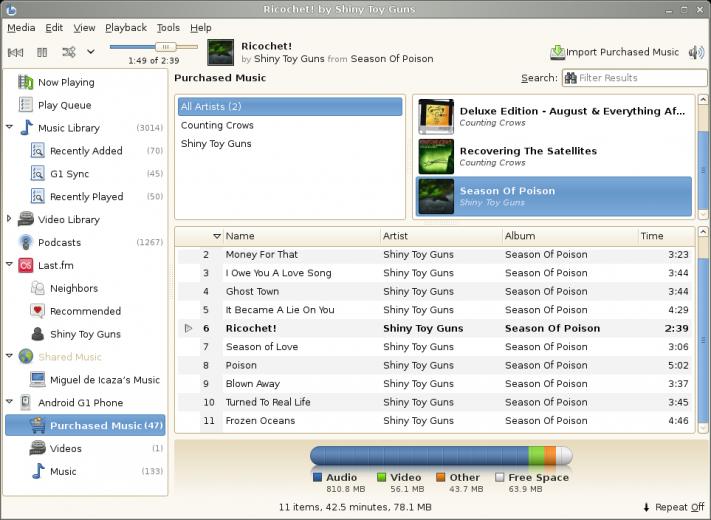
Task: Collapse the Music Library tree
Action: click(x=9, y=127)
